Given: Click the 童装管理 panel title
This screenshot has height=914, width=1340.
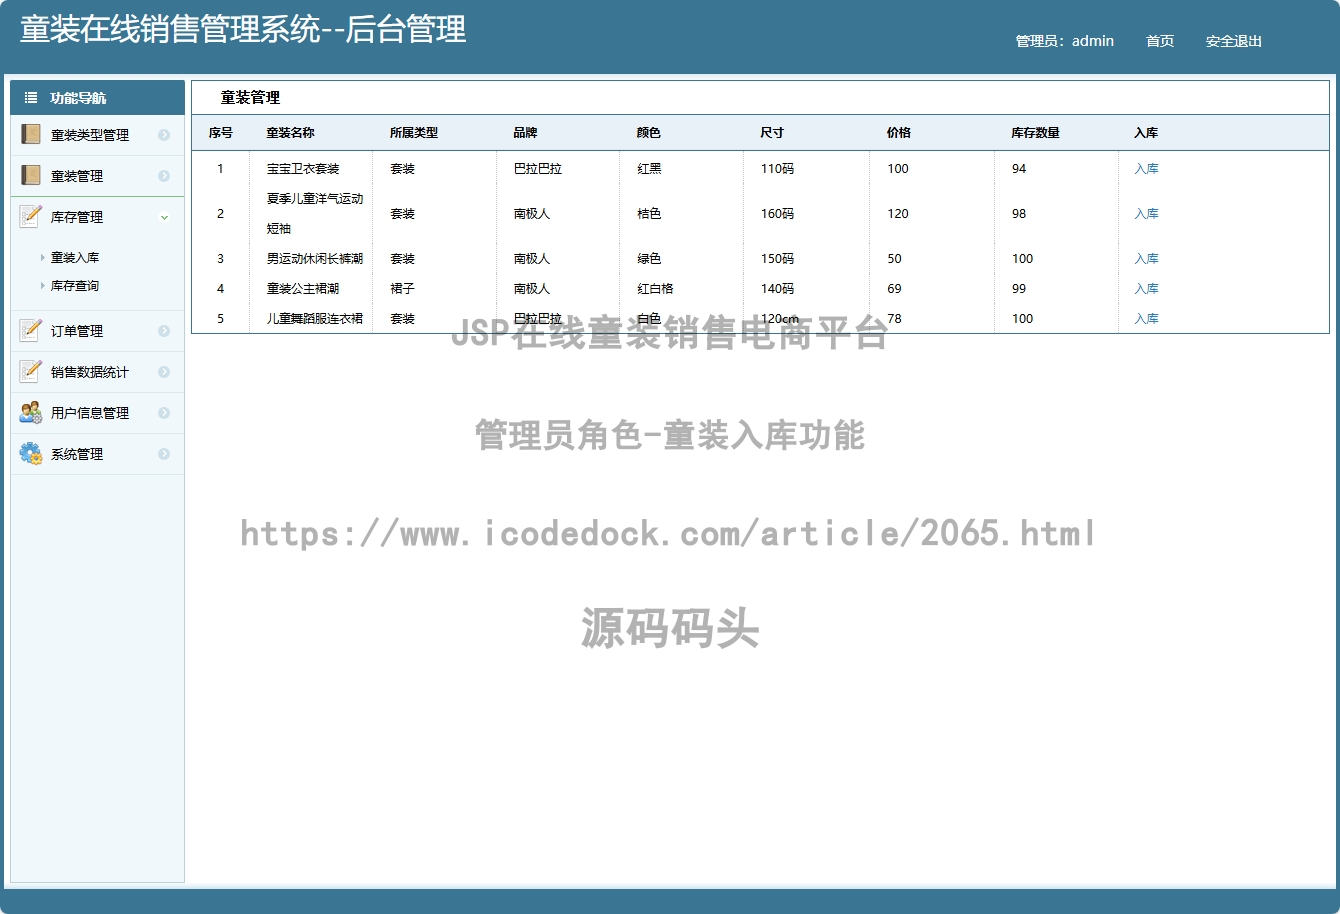Looking at the screenshot, I should tap(250, 98).
